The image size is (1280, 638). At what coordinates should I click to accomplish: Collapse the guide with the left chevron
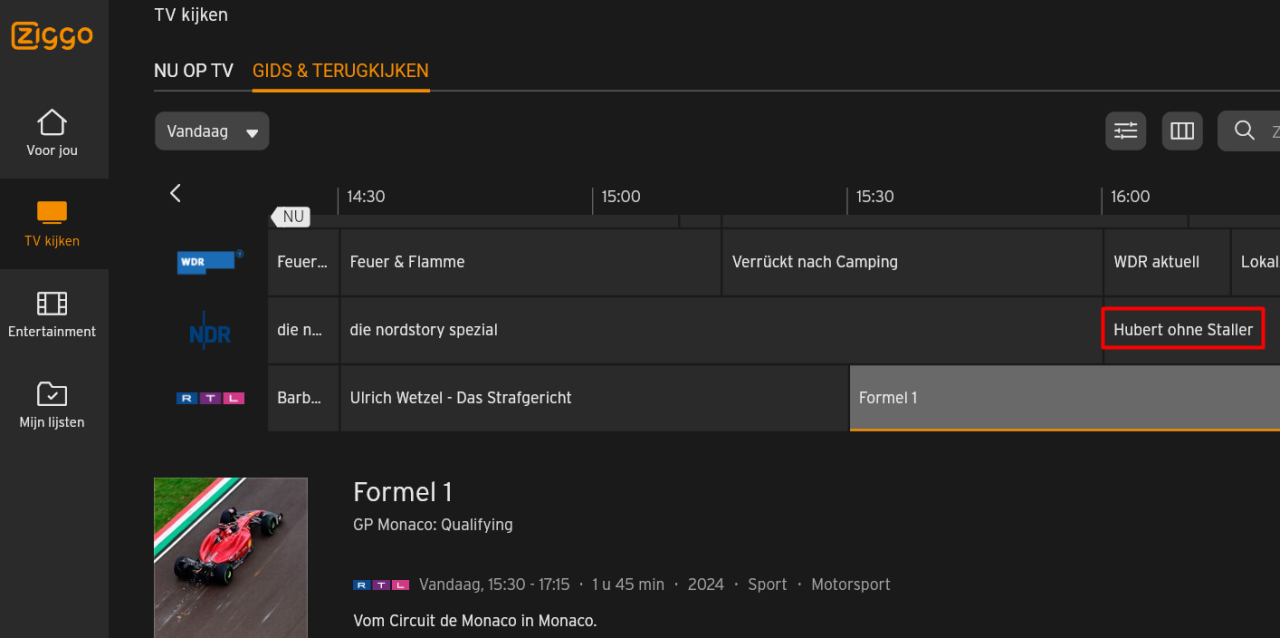[175, 193]
